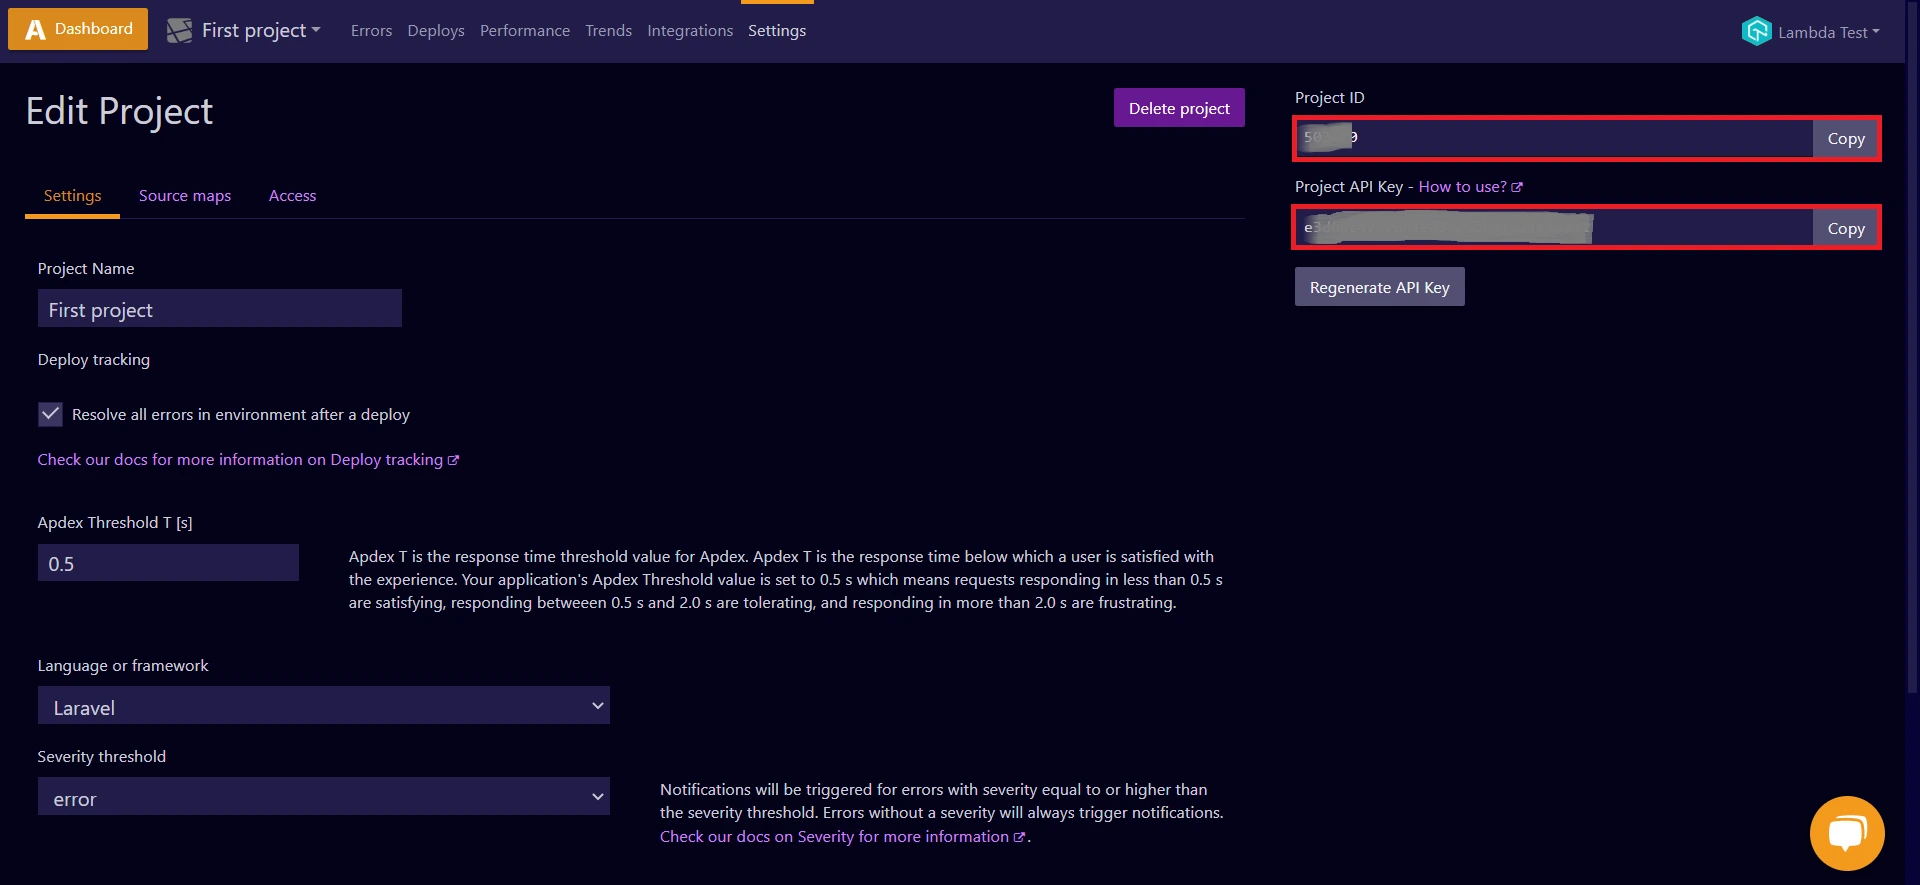Open the chat support bubble icon
The image size is (1920, 885).
[1846, 833]
